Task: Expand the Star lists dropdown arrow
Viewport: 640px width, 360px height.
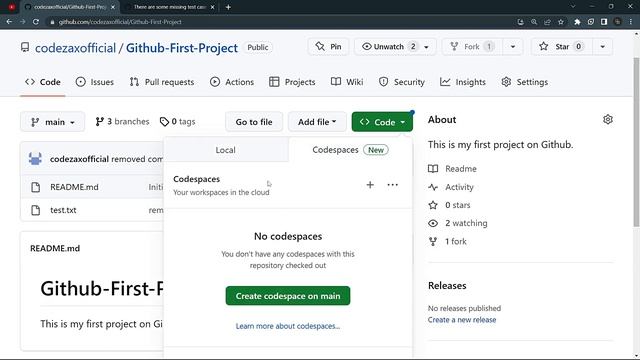Action: point(602,47)
